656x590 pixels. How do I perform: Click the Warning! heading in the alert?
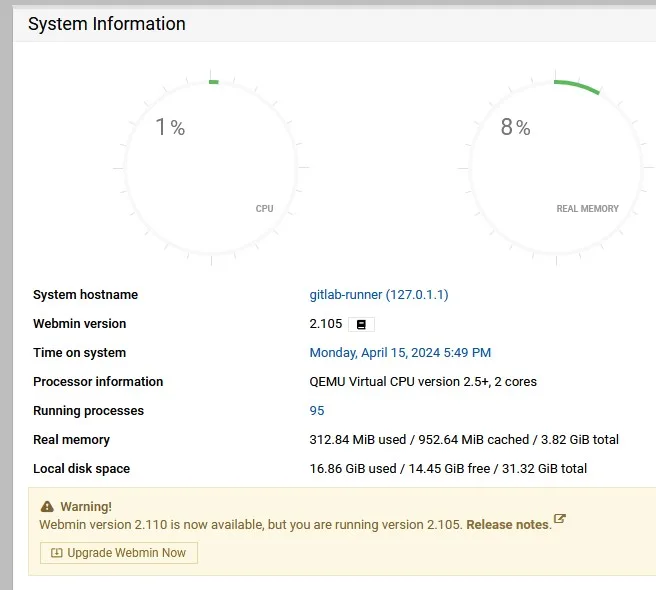(86, 507)
